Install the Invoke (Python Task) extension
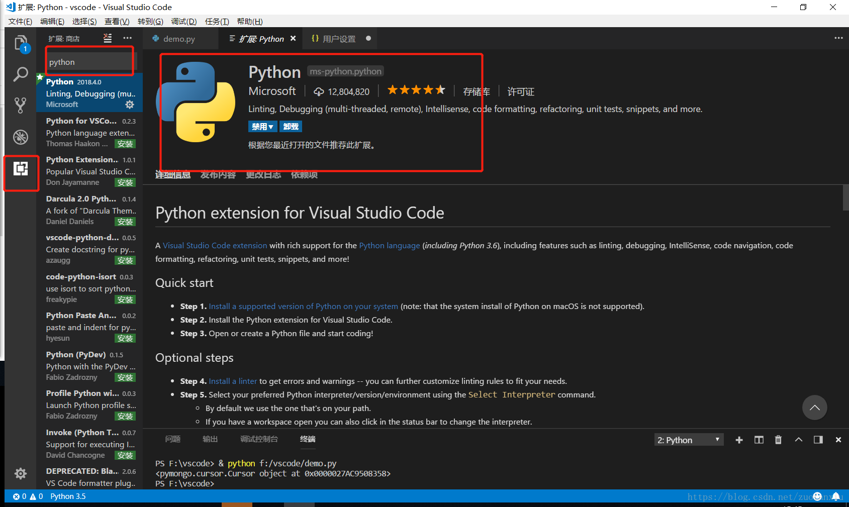 [125, 455]
